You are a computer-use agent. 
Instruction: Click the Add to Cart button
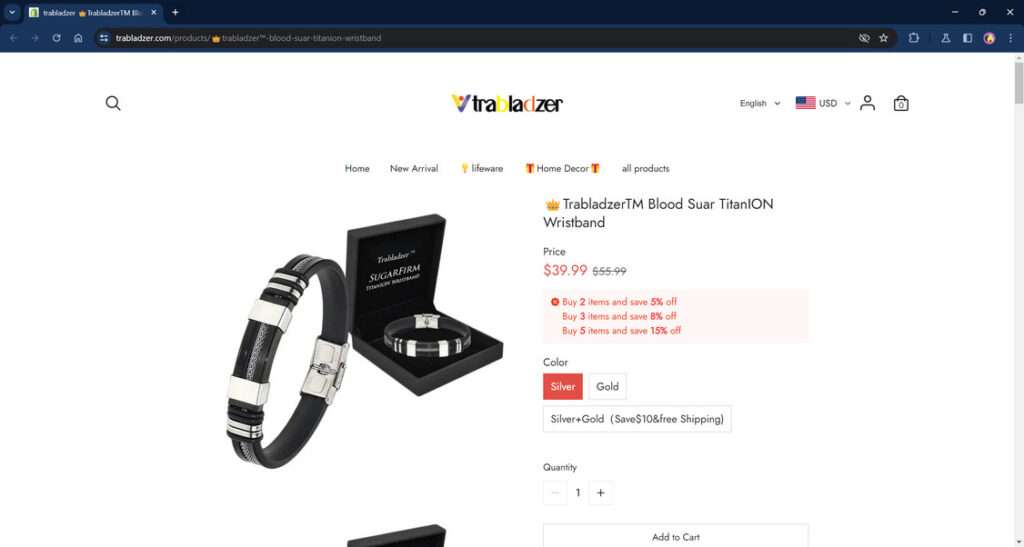click(675, 536)
